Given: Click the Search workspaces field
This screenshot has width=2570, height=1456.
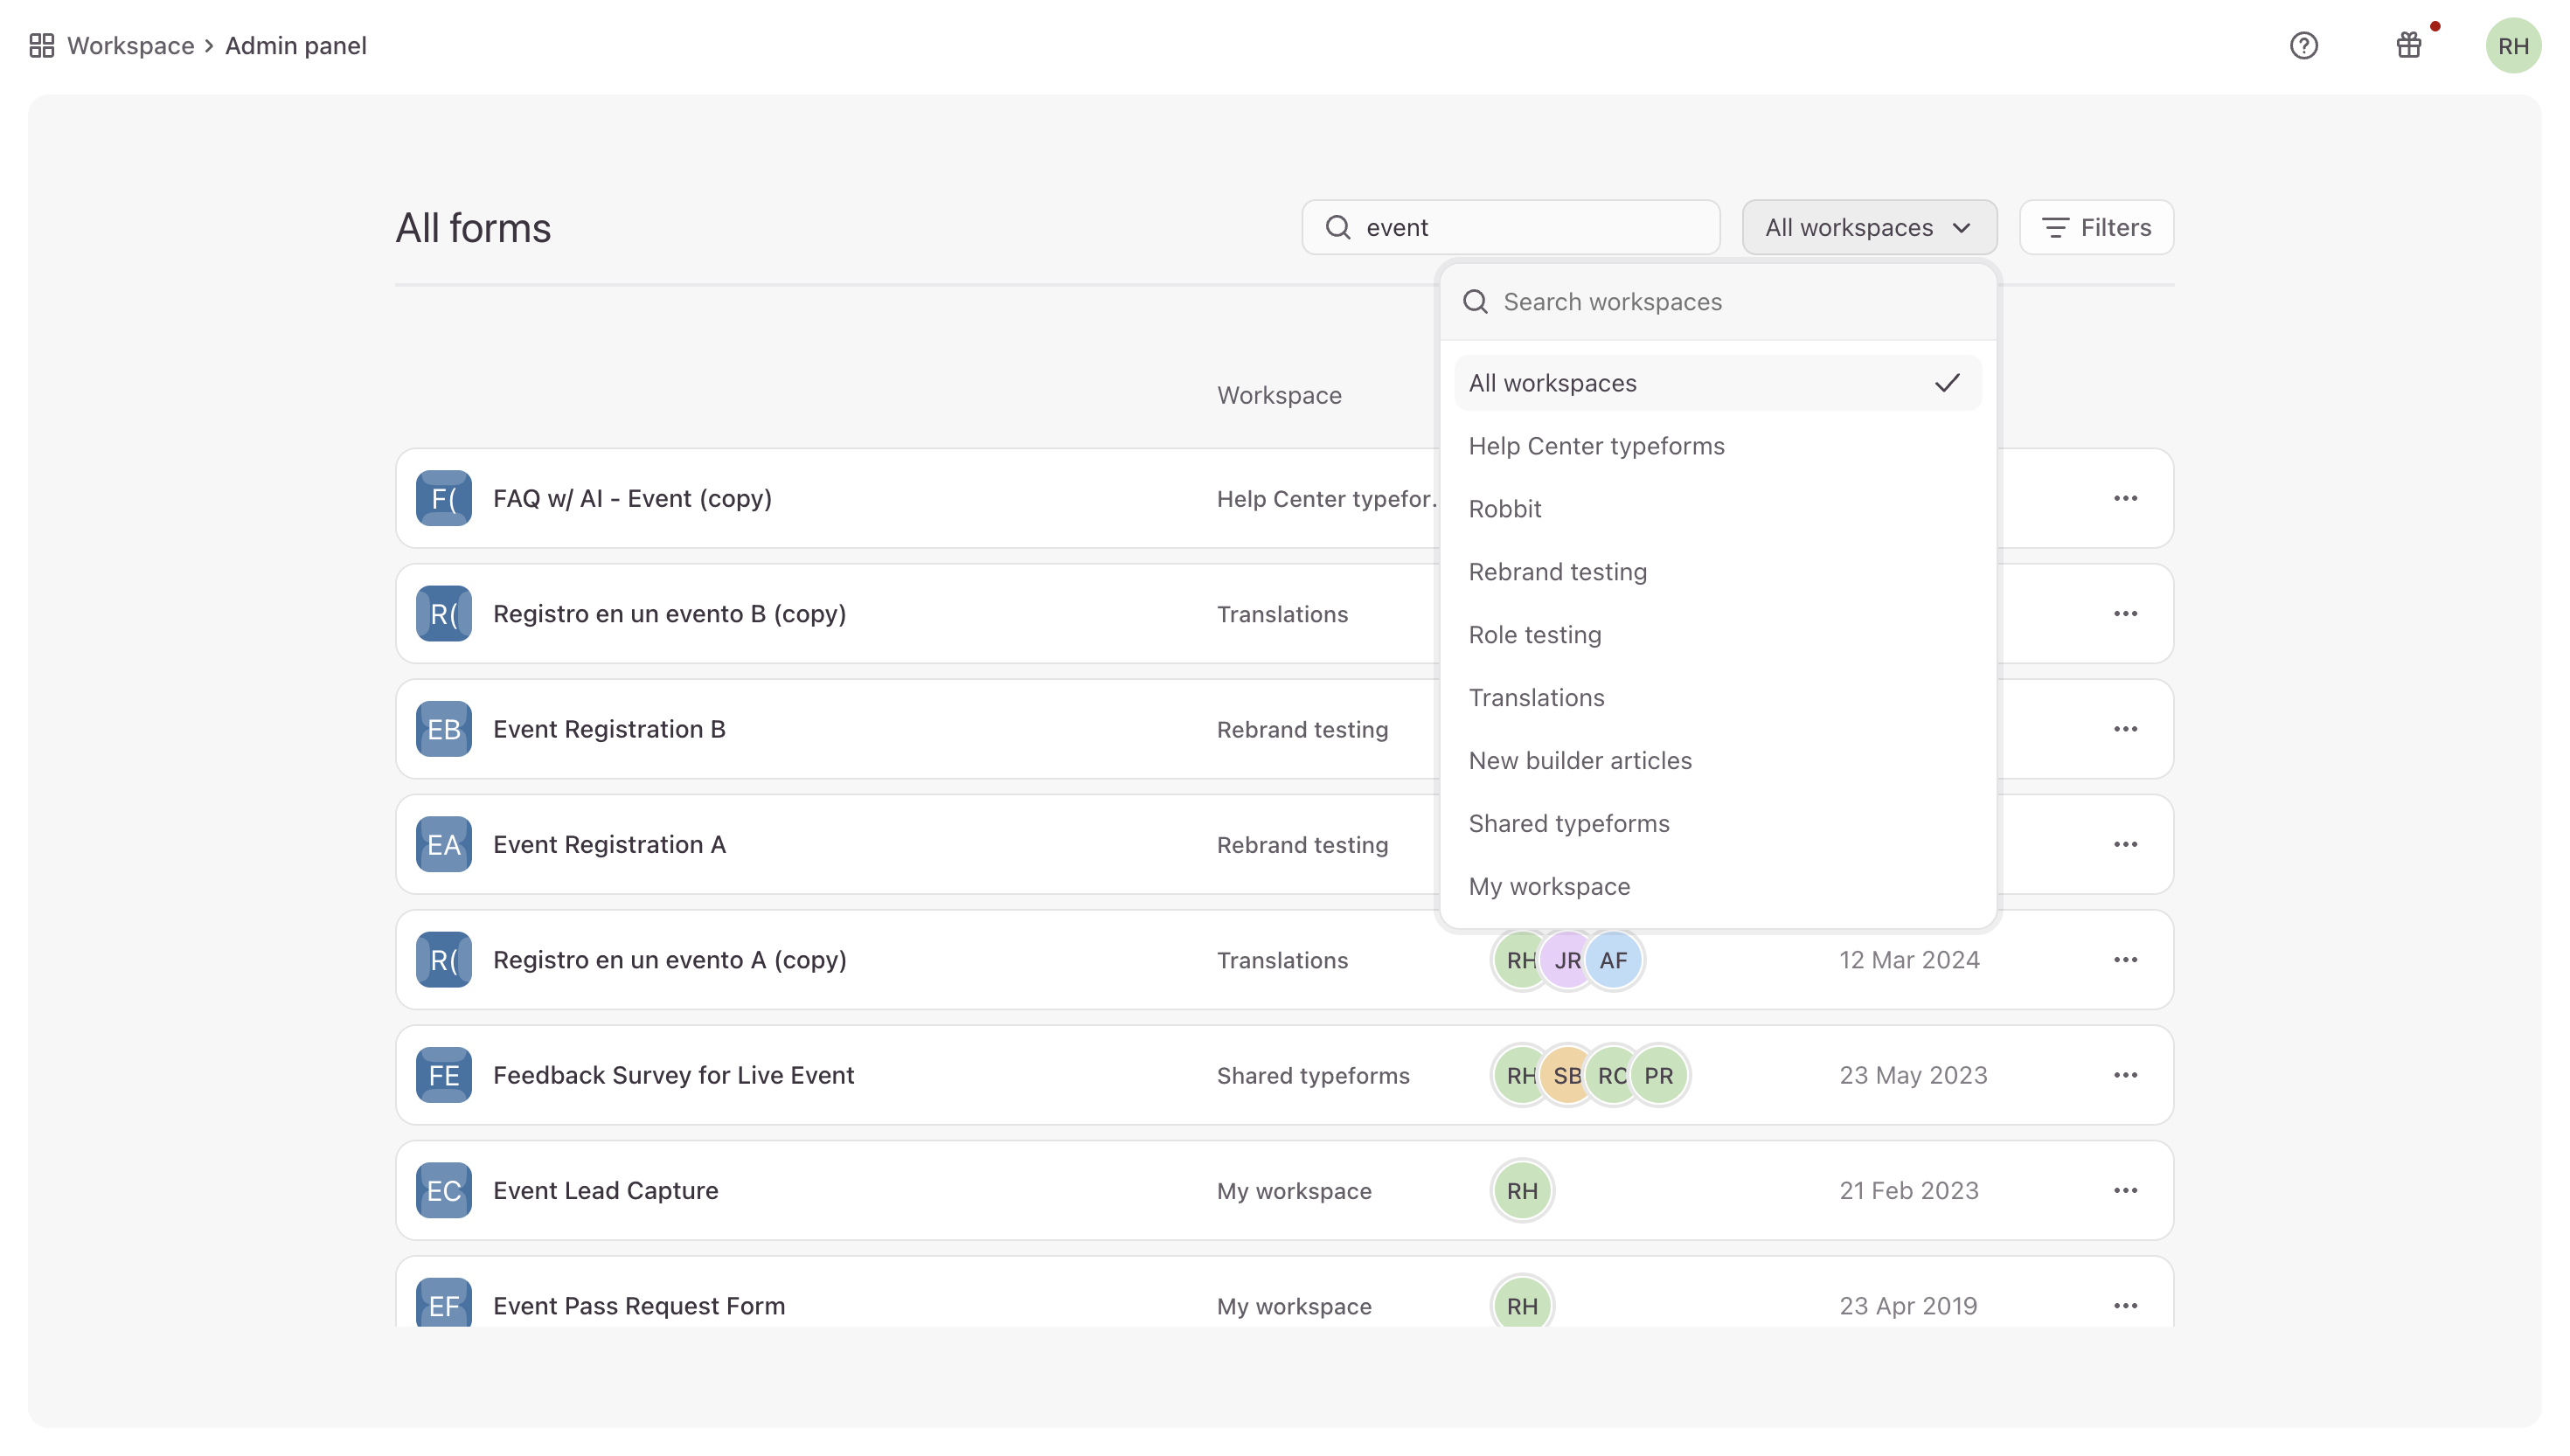Looking at the screenshot, I should (x=1730, y=302).
